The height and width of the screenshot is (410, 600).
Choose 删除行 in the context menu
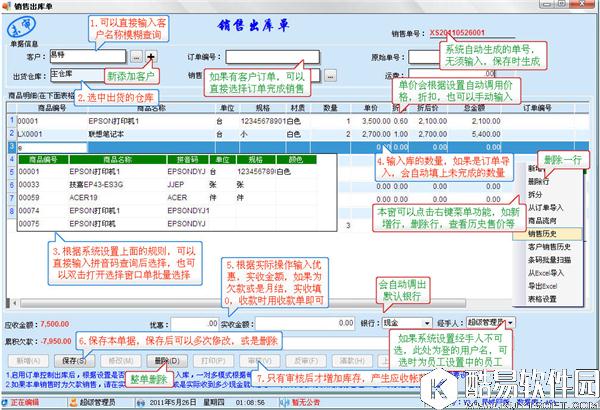(x=538, y=181)
